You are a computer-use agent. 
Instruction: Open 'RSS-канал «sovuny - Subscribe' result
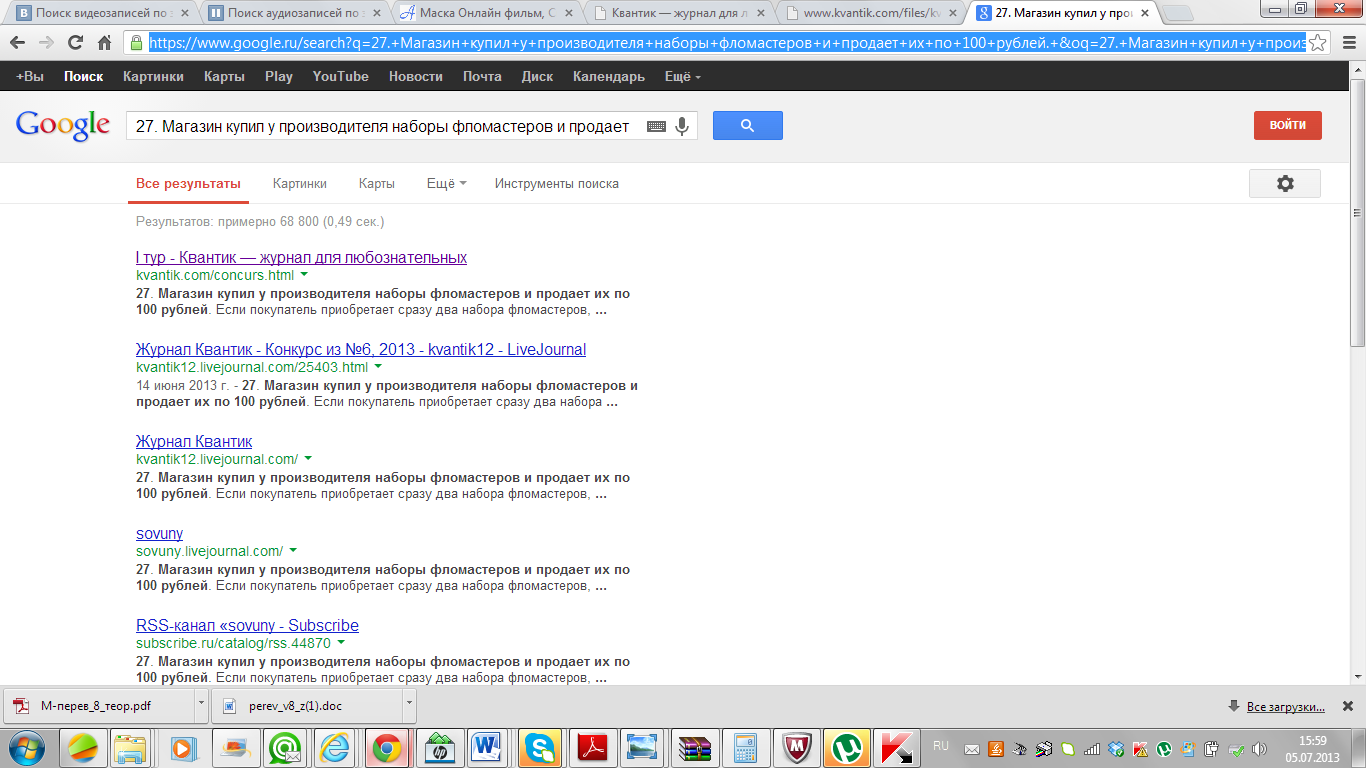(x=247, y=626)
